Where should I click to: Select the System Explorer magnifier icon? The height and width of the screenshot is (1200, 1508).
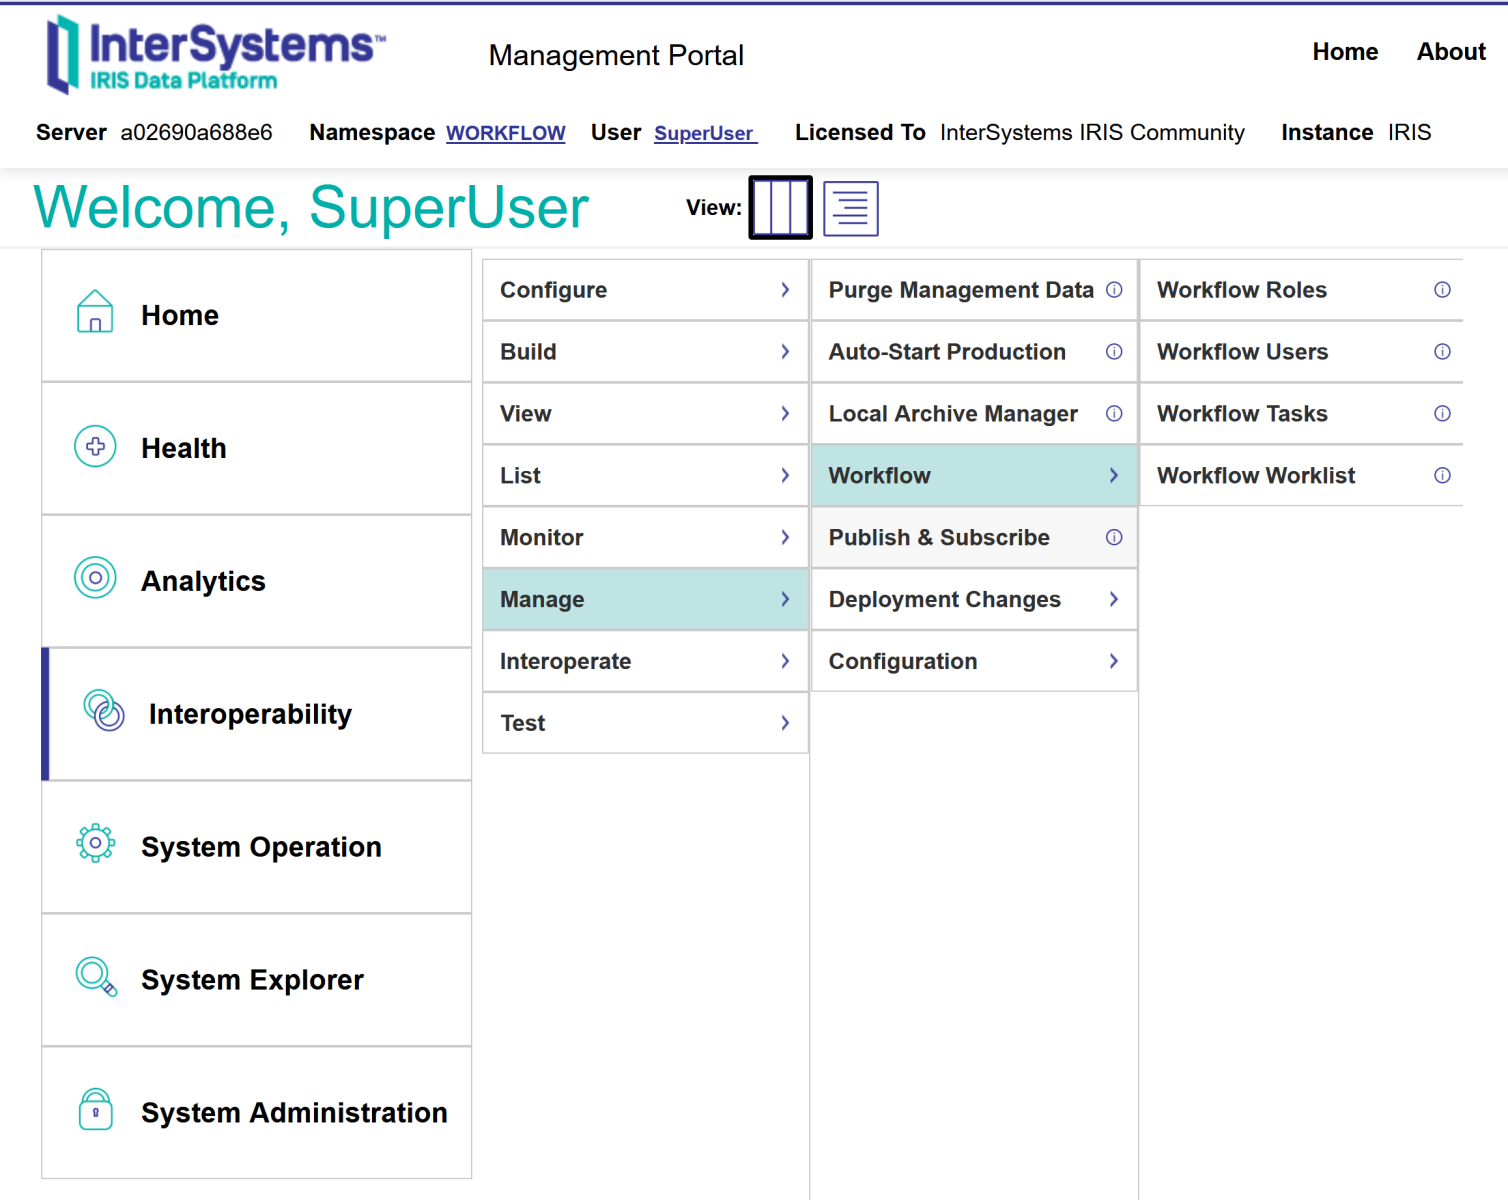[95, 977]
